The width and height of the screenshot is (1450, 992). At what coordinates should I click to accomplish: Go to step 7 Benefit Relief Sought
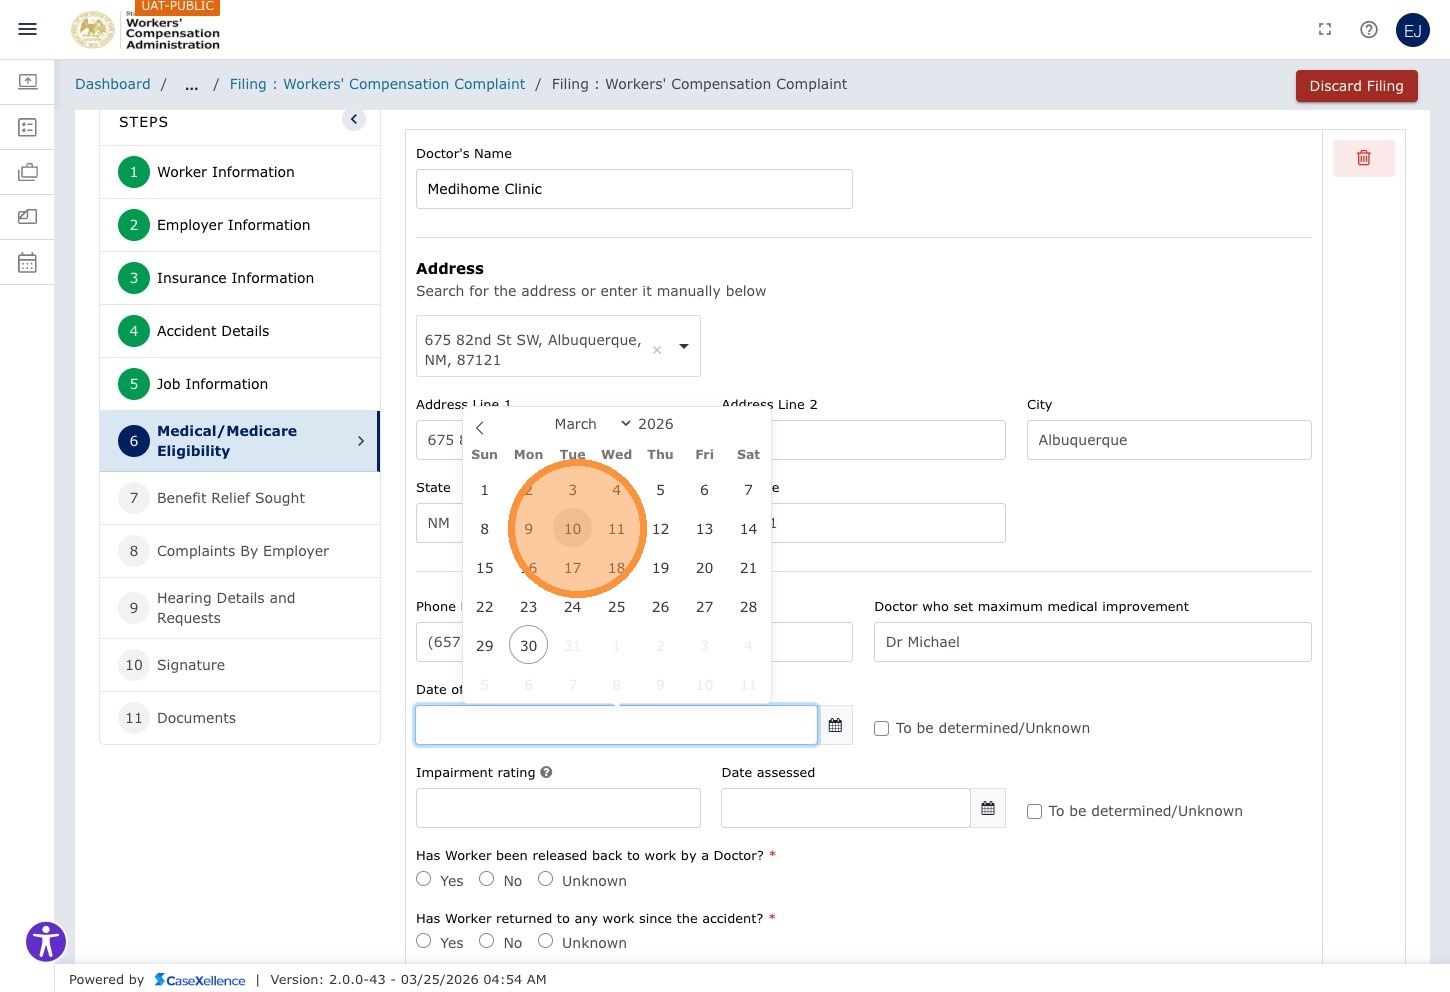[x=240, y=498]
